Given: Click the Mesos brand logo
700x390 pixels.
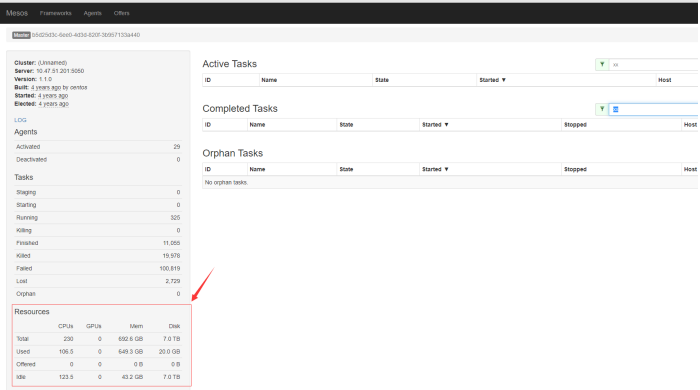Looking at the screenshot, I should point(17,13).
